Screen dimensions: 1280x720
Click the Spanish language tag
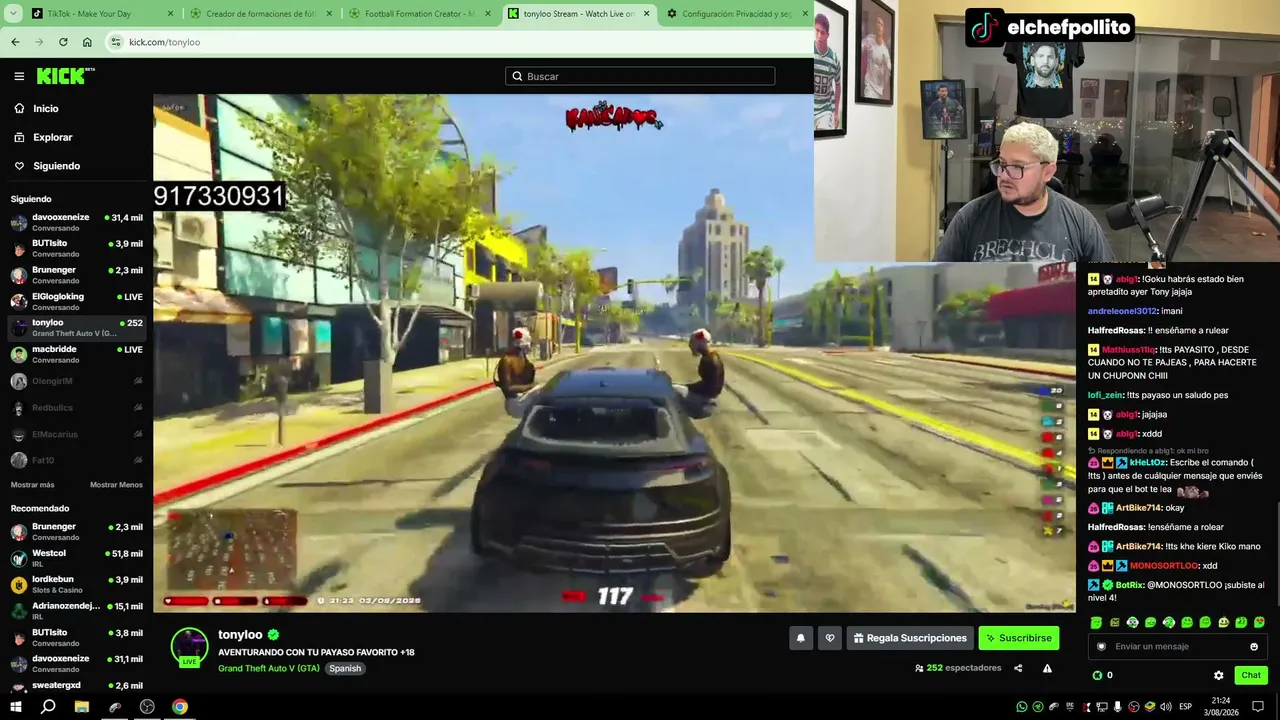pyautogui.click(x=345, y=668)
